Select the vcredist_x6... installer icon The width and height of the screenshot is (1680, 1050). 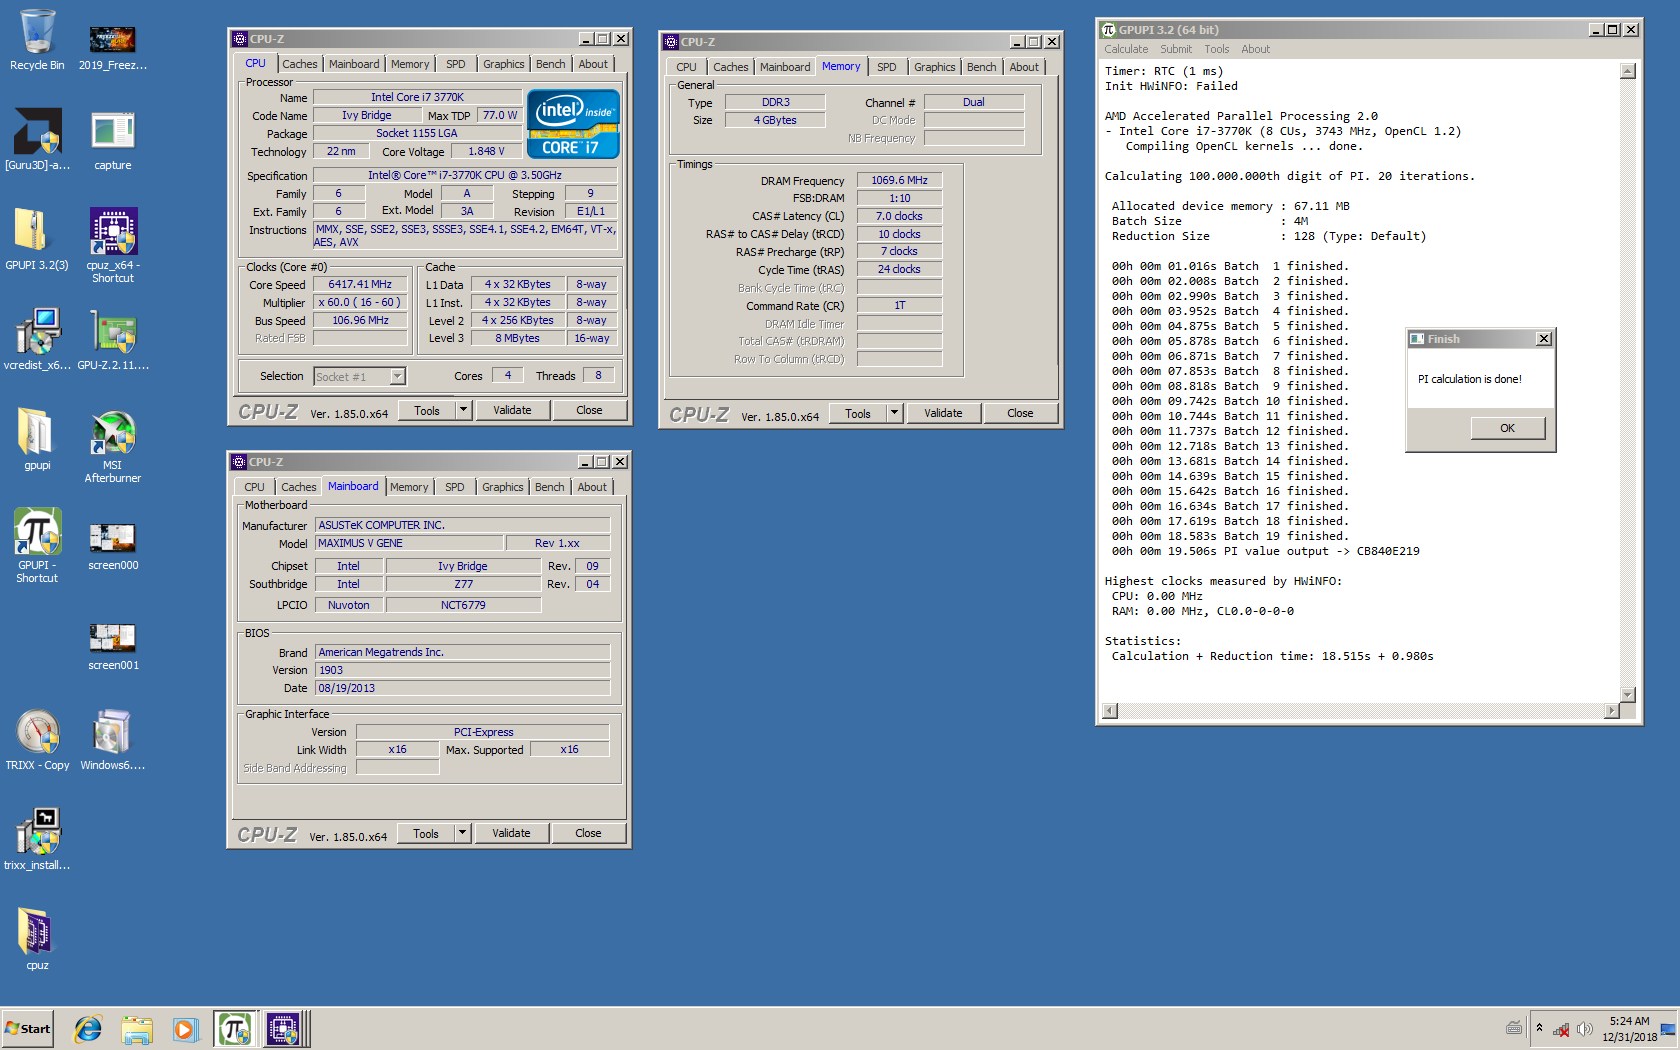pyautogui.click(x=37, y=340)
